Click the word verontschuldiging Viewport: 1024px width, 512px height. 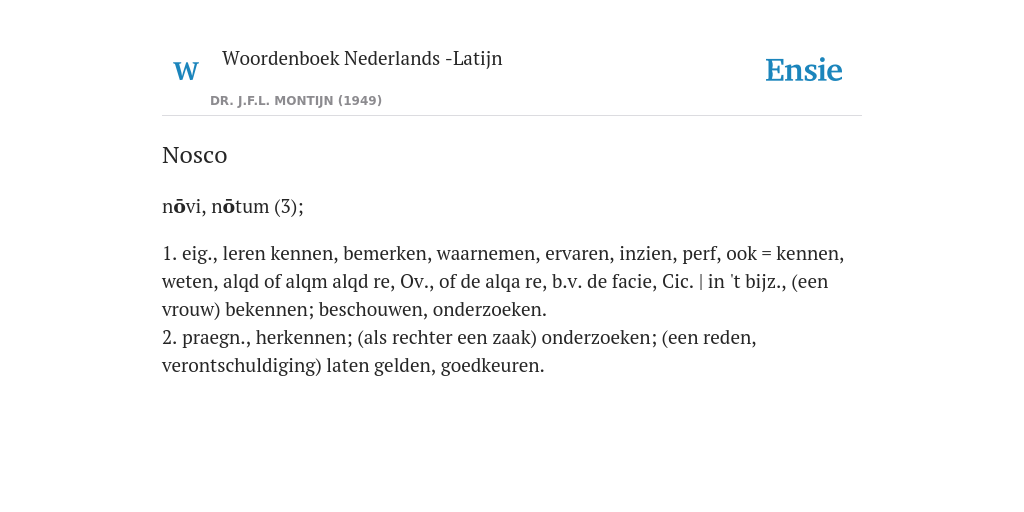[242, 366]
